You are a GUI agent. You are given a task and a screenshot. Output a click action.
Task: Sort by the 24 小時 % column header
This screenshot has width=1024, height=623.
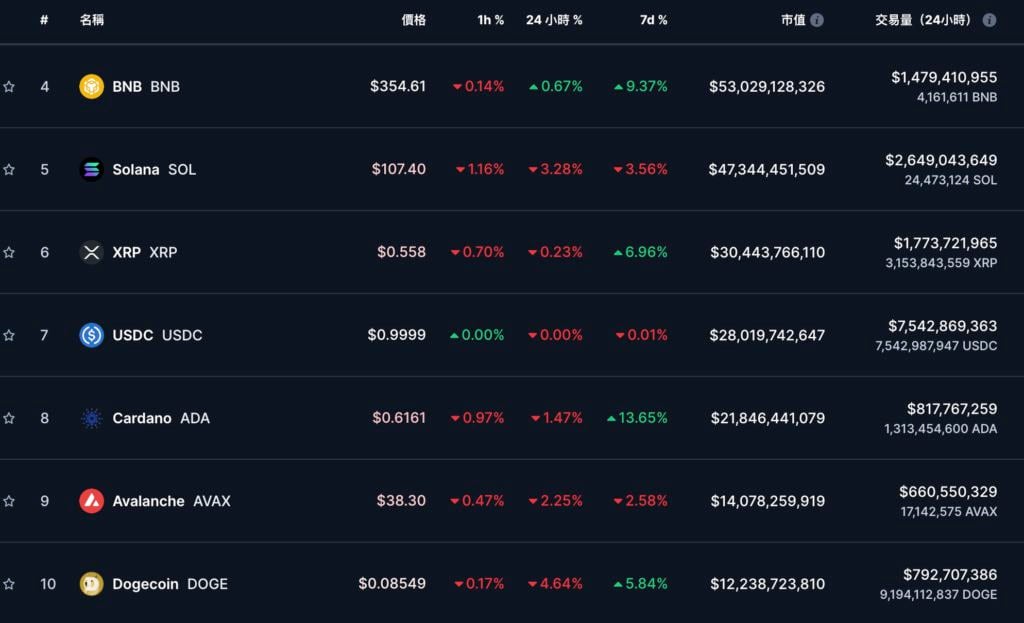(554, 20)
